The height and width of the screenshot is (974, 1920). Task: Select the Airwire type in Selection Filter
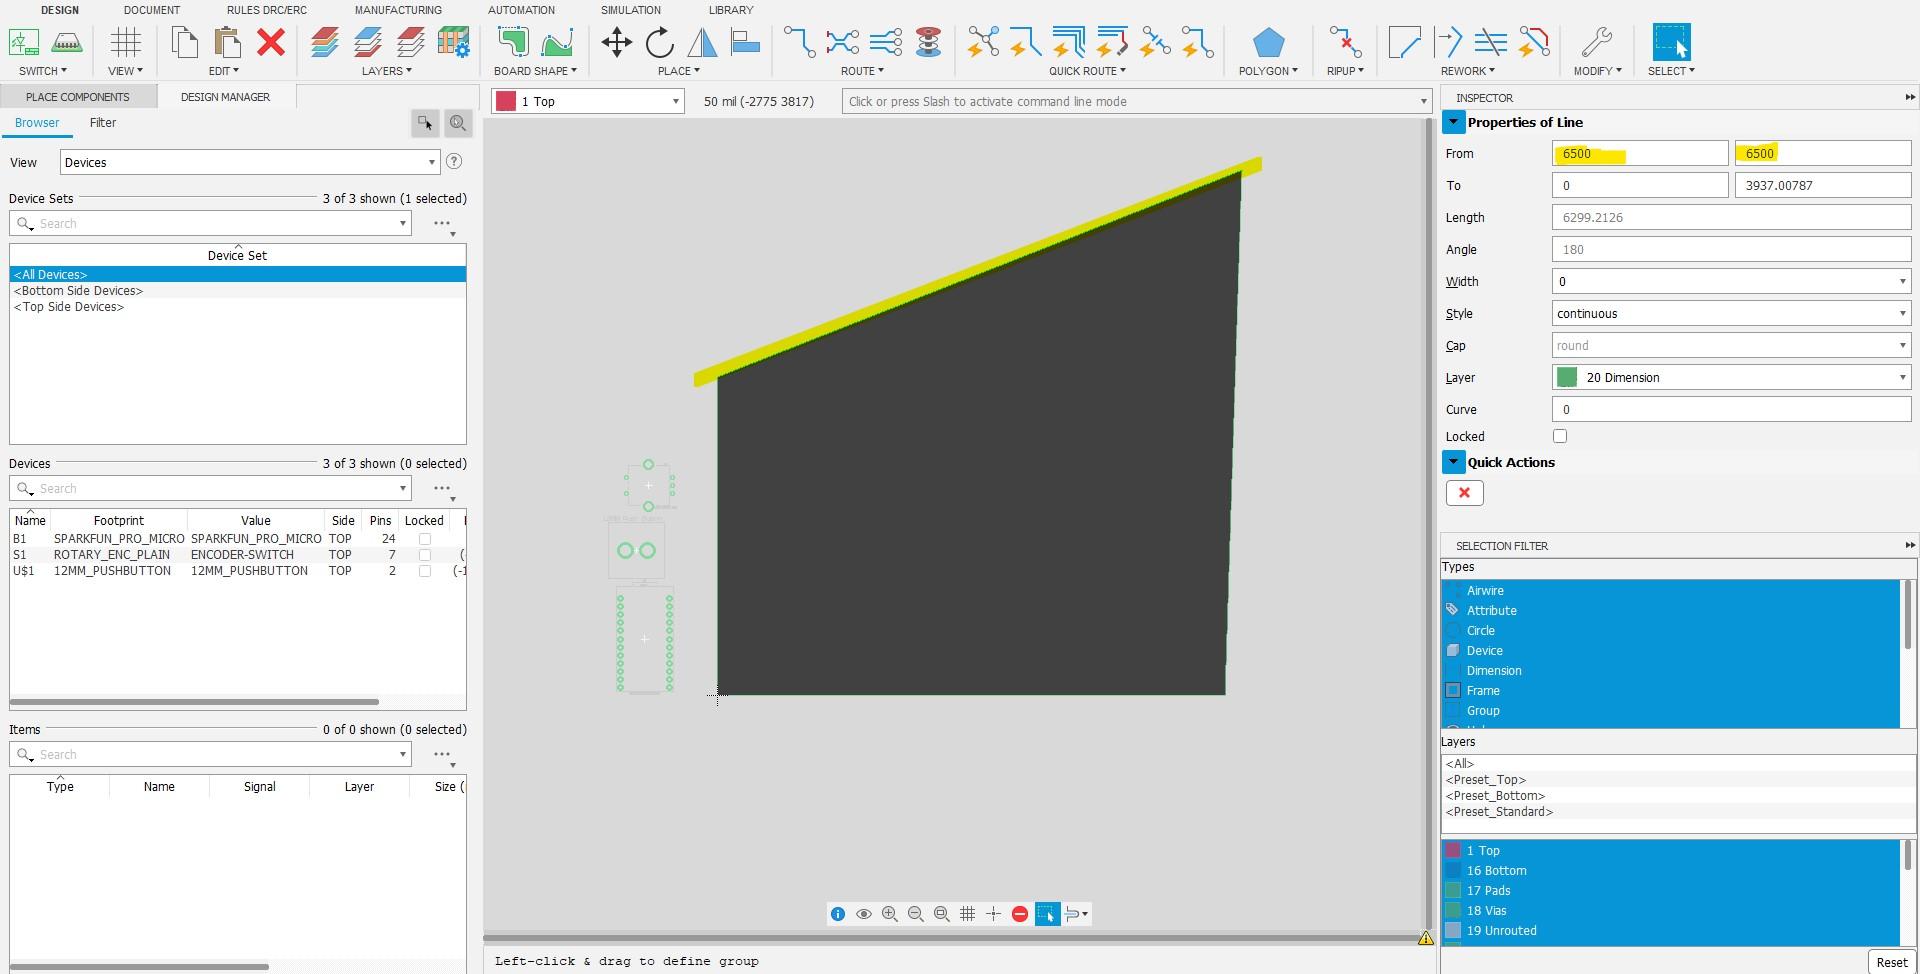(1485, 590)
